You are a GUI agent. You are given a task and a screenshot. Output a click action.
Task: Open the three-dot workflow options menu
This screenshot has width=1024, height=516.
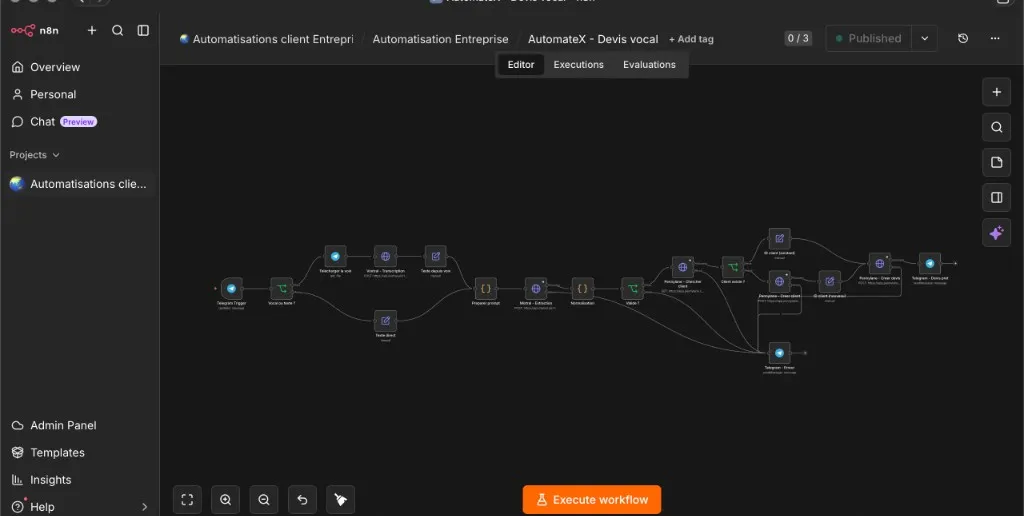pos(995,39)
